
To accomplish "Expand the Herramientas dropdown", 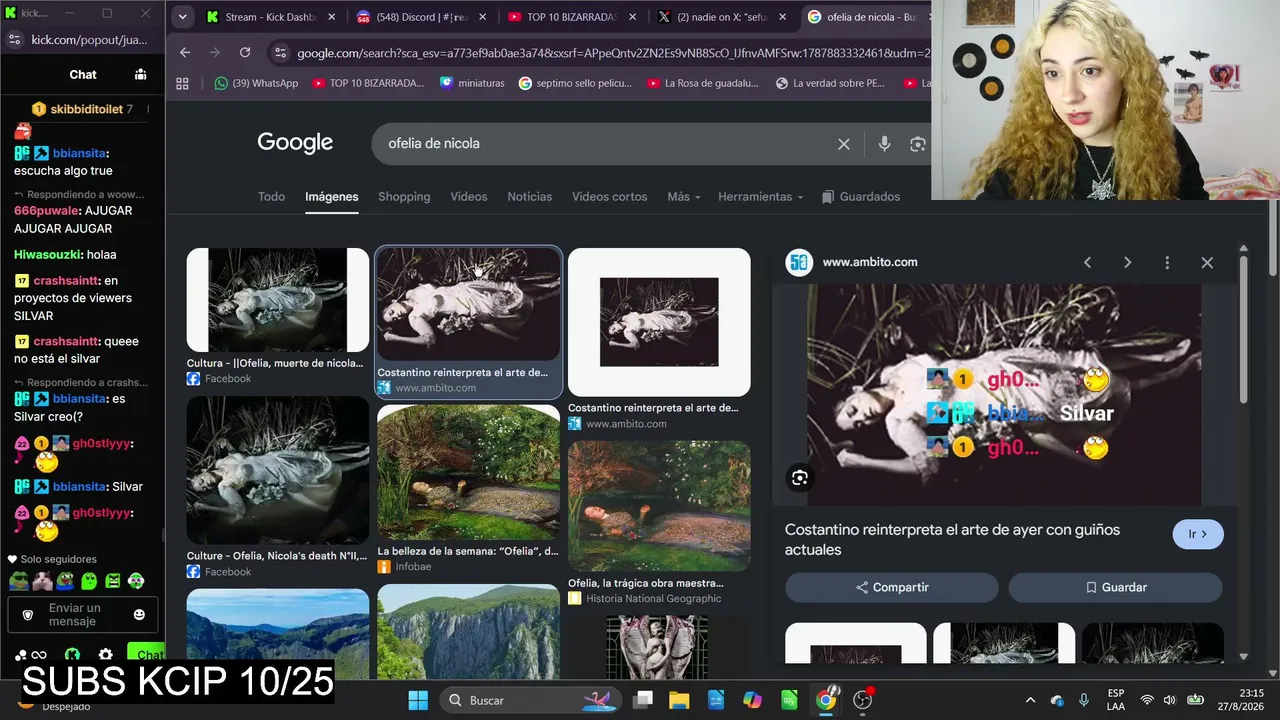I will 761,197.
